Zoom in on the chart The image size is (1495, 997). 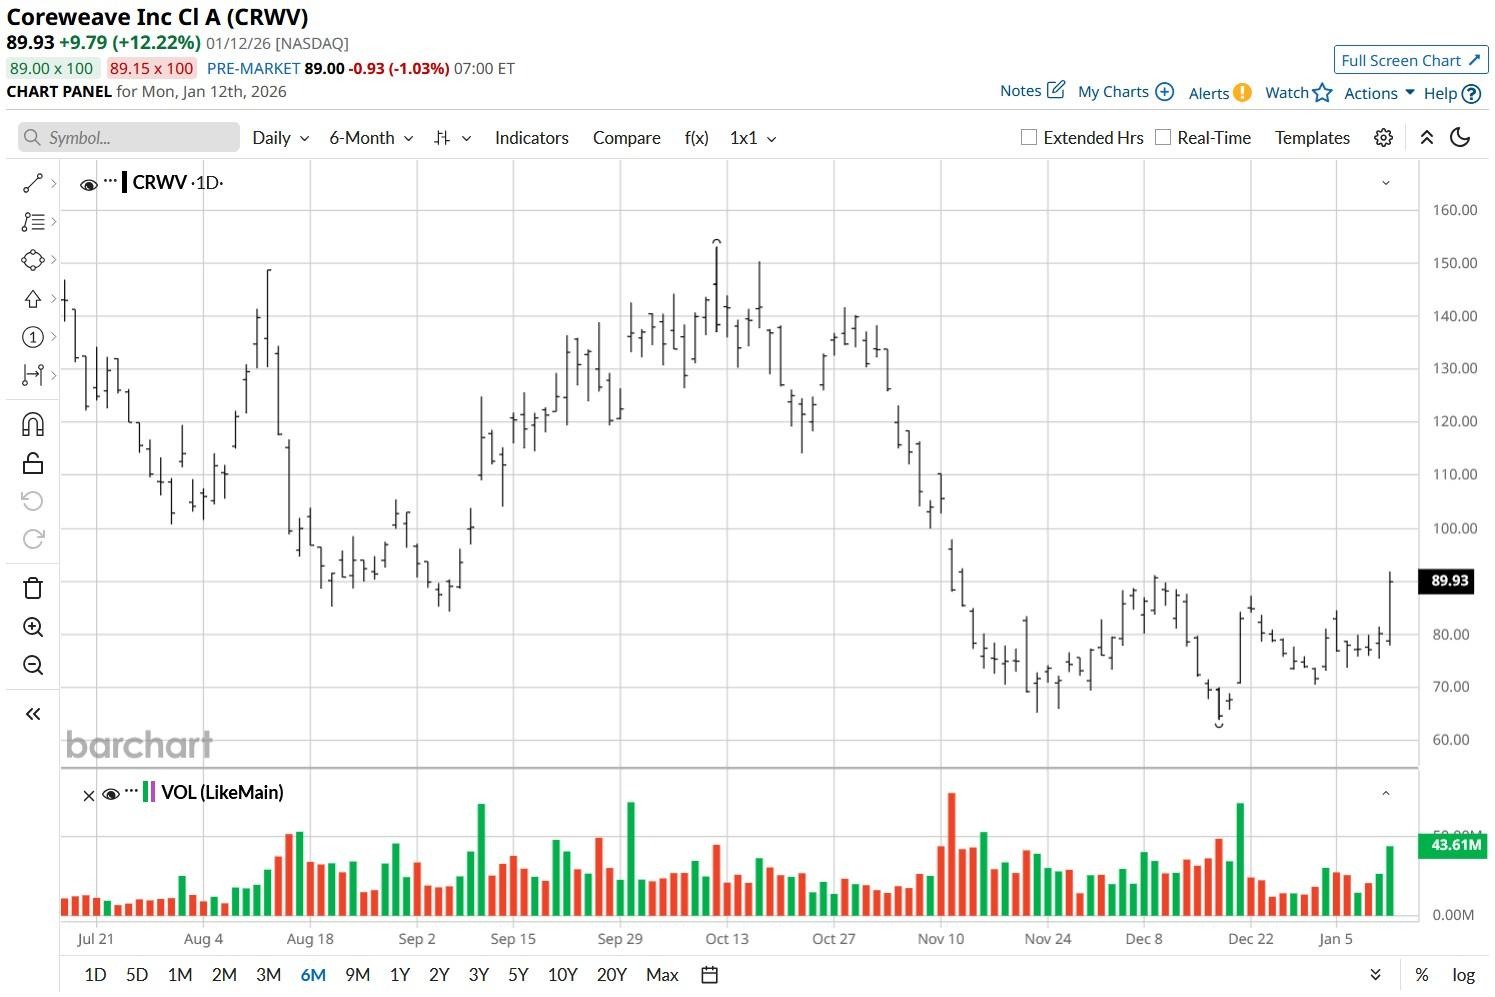33,627
